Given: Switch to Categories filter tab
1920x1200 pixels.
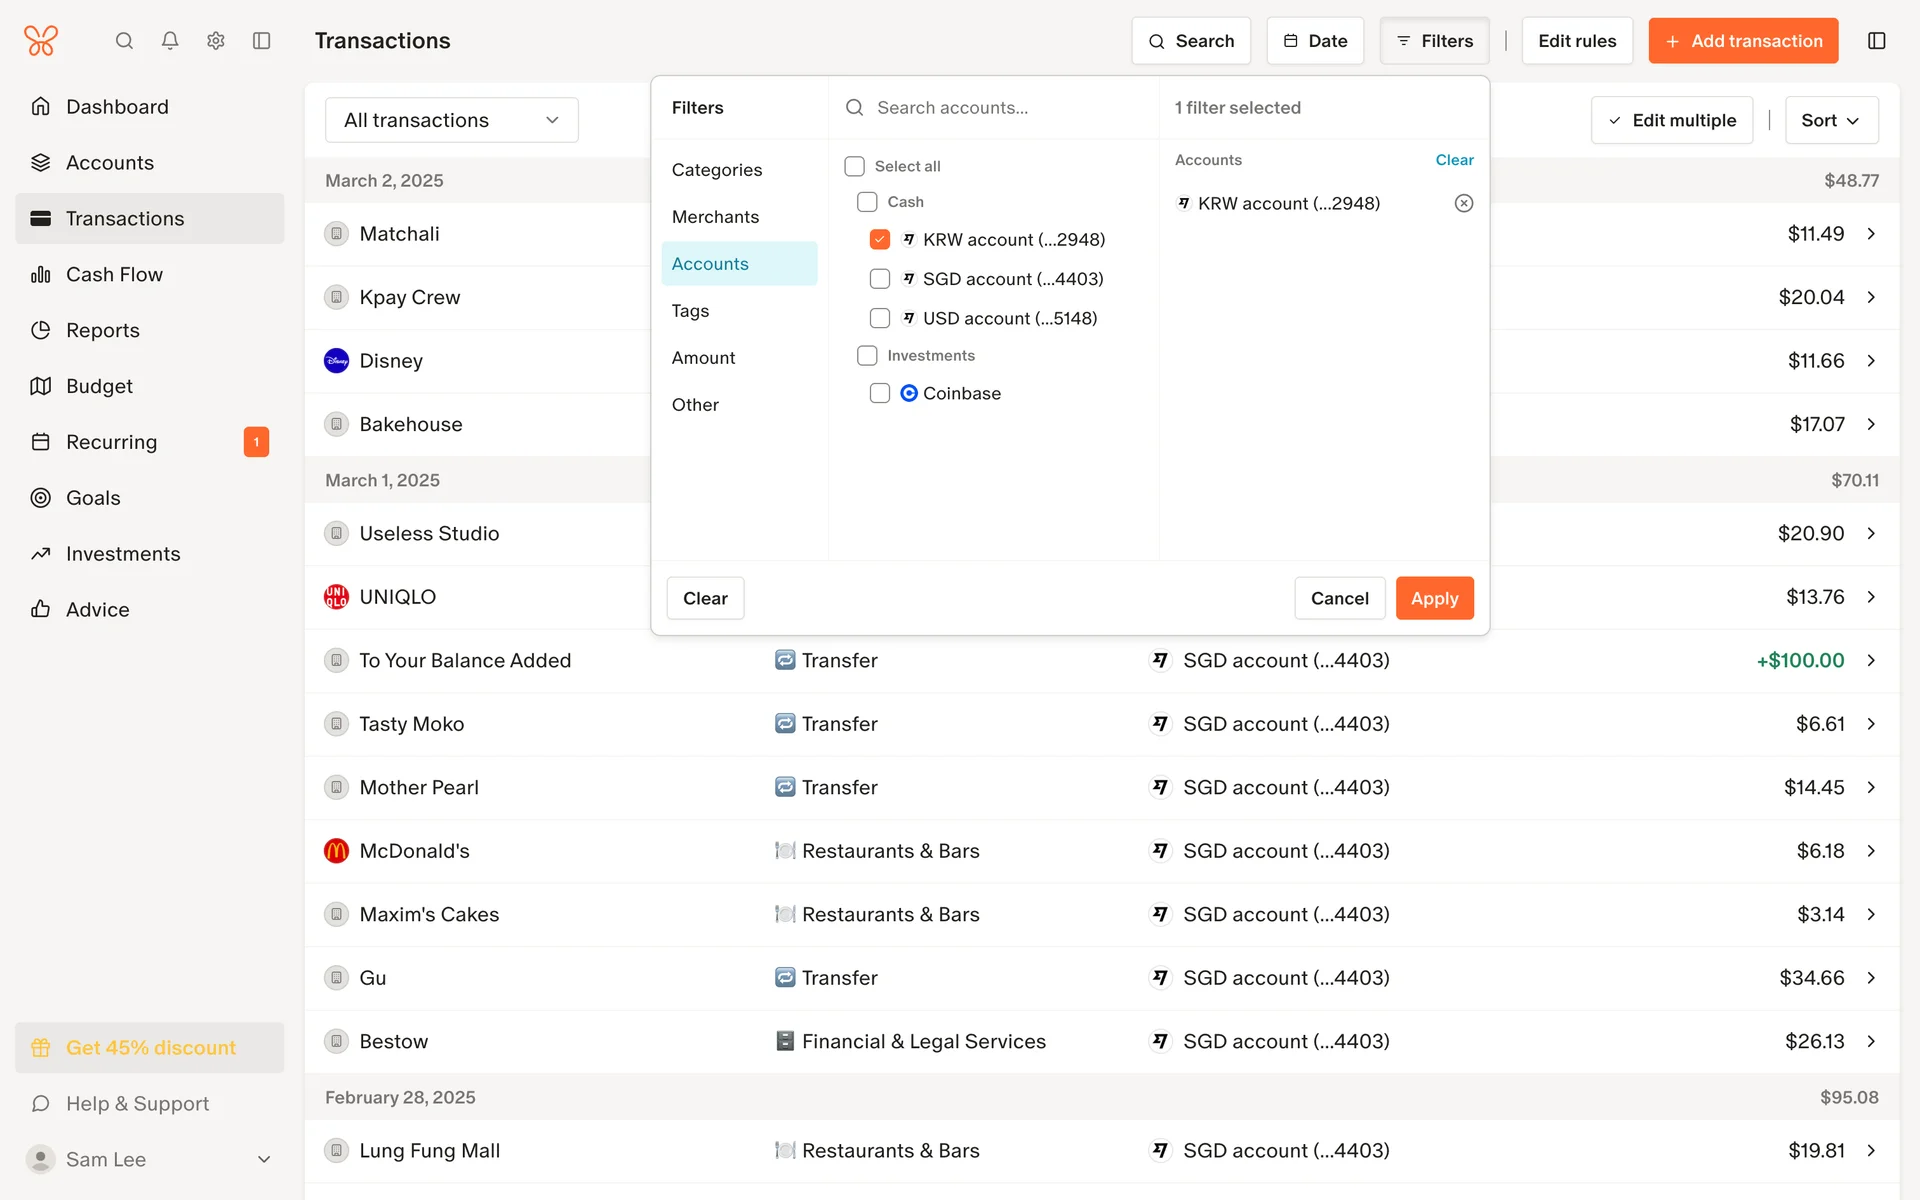Looking at the screenshot, I should (x=716, y=170).
